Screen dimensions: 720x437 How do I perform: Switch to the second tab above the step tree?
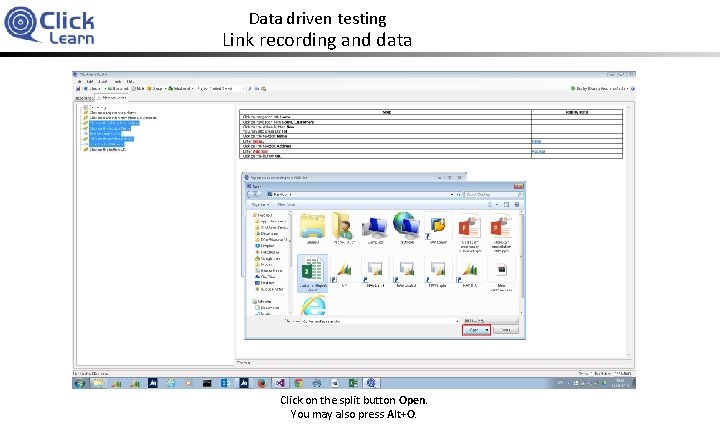(x=112, y=98)
